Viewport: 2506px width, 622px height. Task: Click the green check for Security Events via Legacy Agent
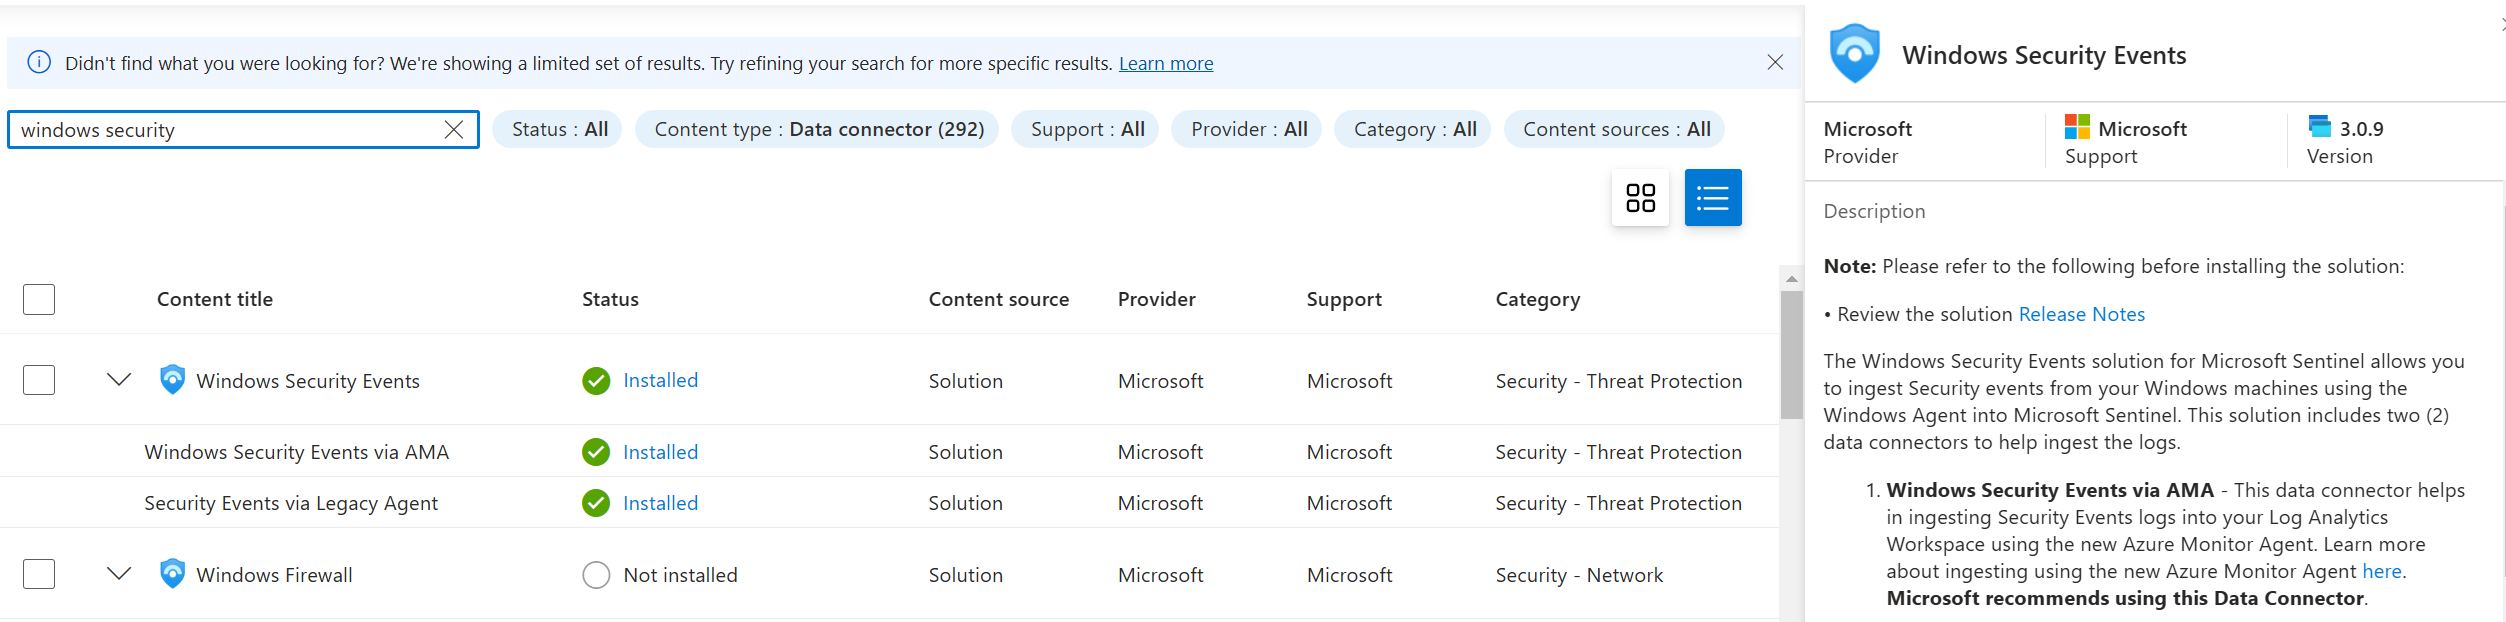(x=596, y=503)
